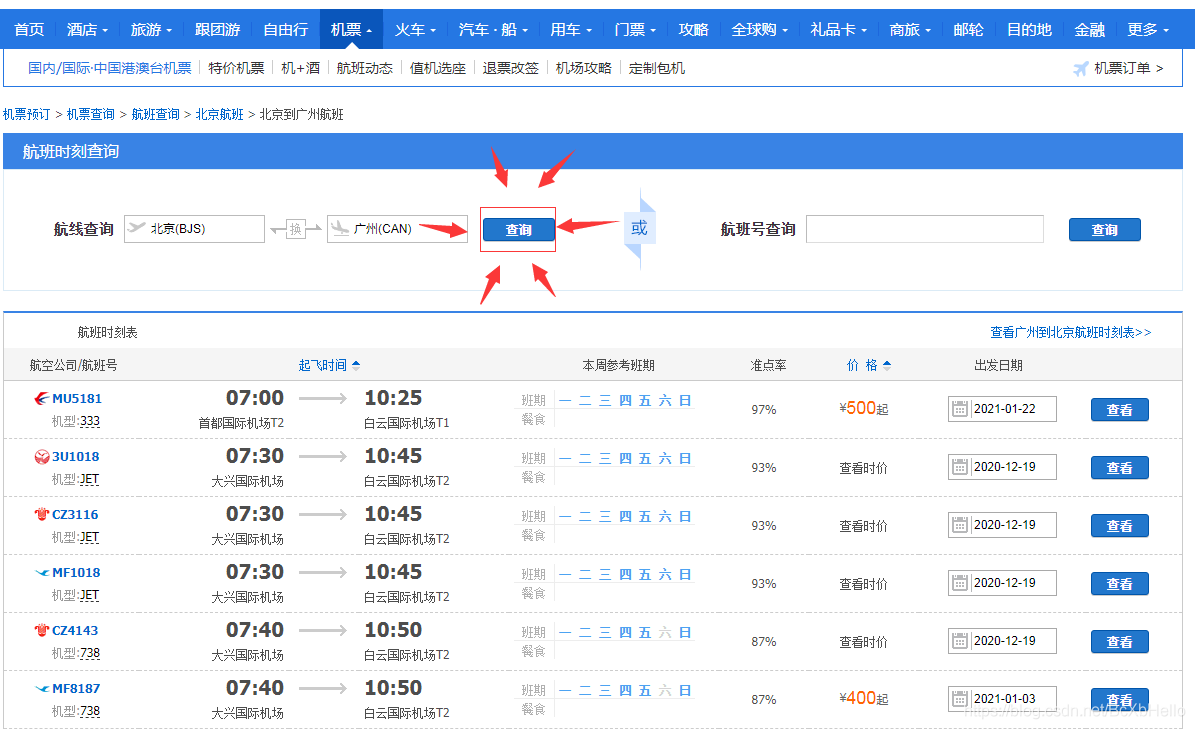Screen dimensions: 1195x729
Task: Open the 跟团游 nav item
Action: 217,30
